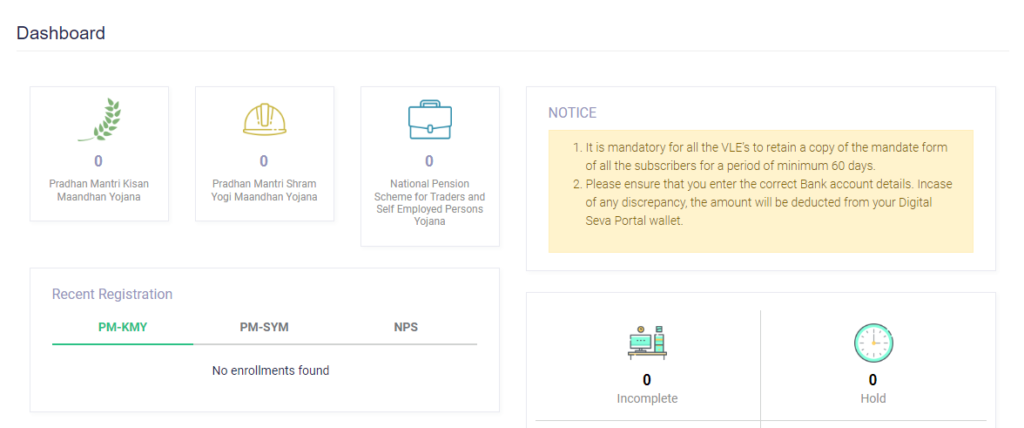Click the wheat sprig icon for Kisan Maandhan
1024x428 pixels.
pos(99,120)
